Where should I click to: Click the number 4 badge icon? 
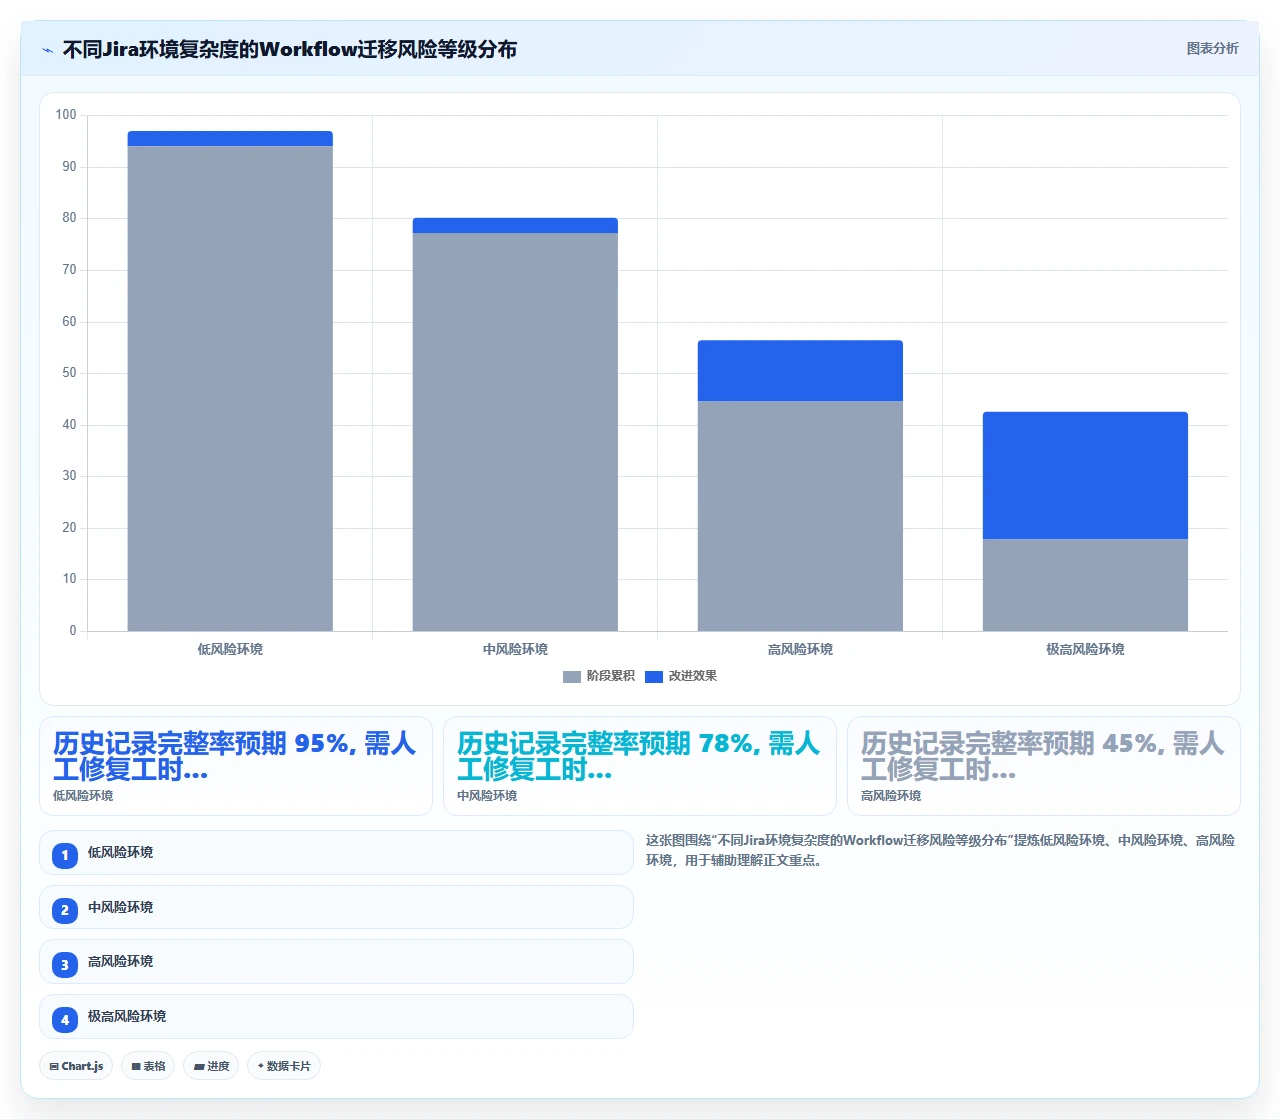point(65,1020)
